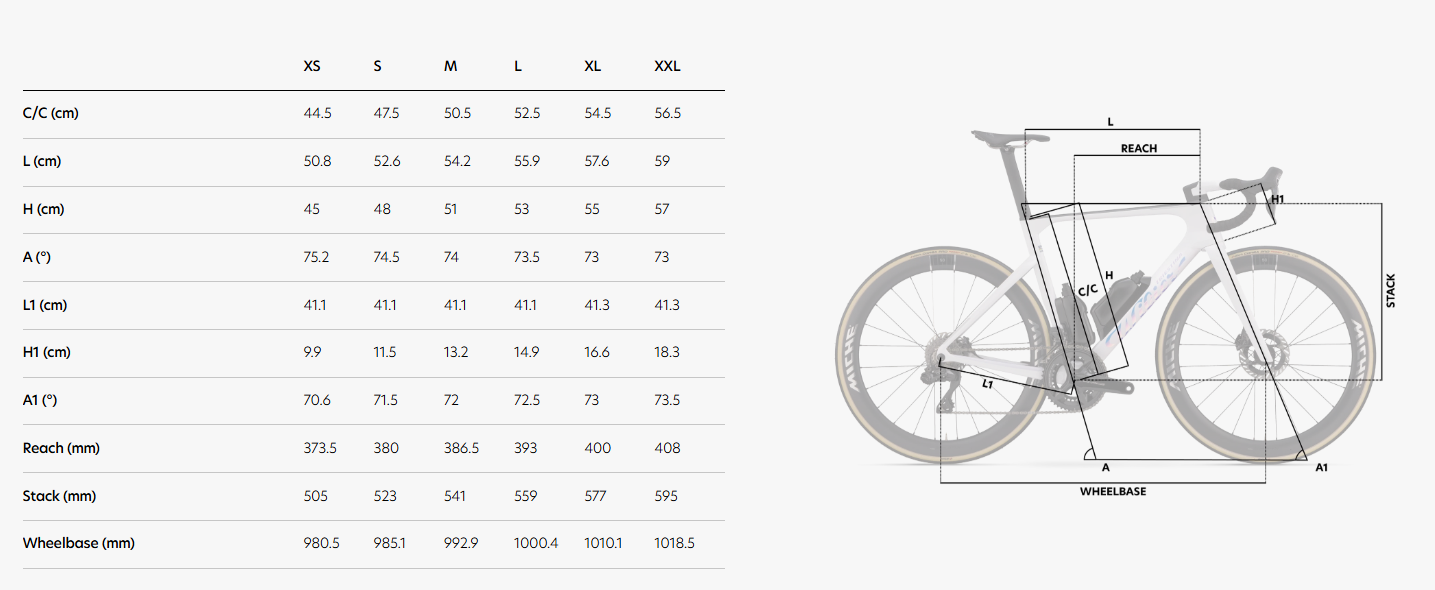Click the 373.5 reach value
The image size is (1435, 590).
320,448
